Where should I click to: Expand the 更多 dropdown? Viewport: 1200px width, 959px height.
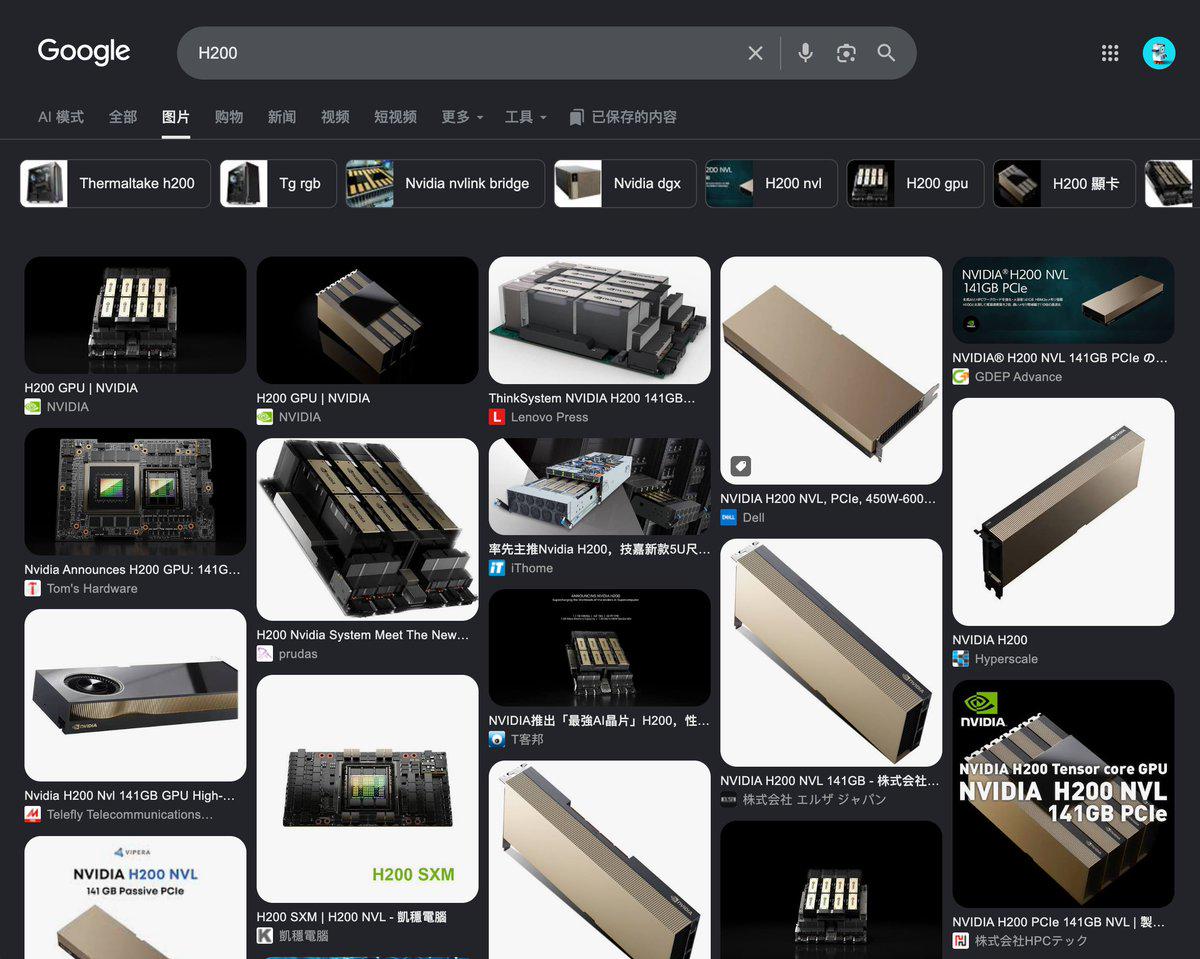coord(462,117)
